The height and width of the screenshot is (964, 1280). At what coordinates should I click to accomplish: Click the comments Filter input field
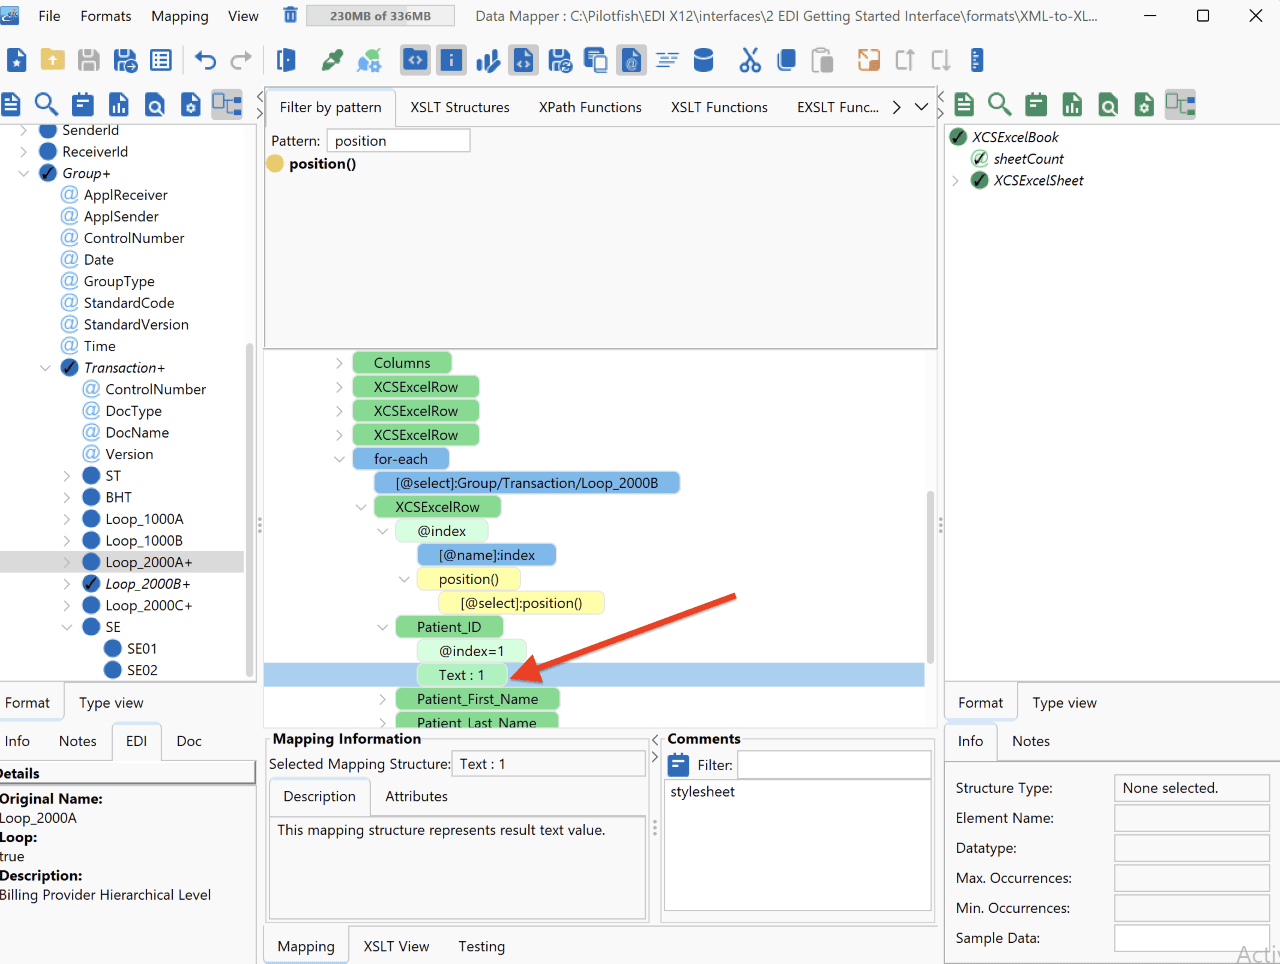click(835, 765)
